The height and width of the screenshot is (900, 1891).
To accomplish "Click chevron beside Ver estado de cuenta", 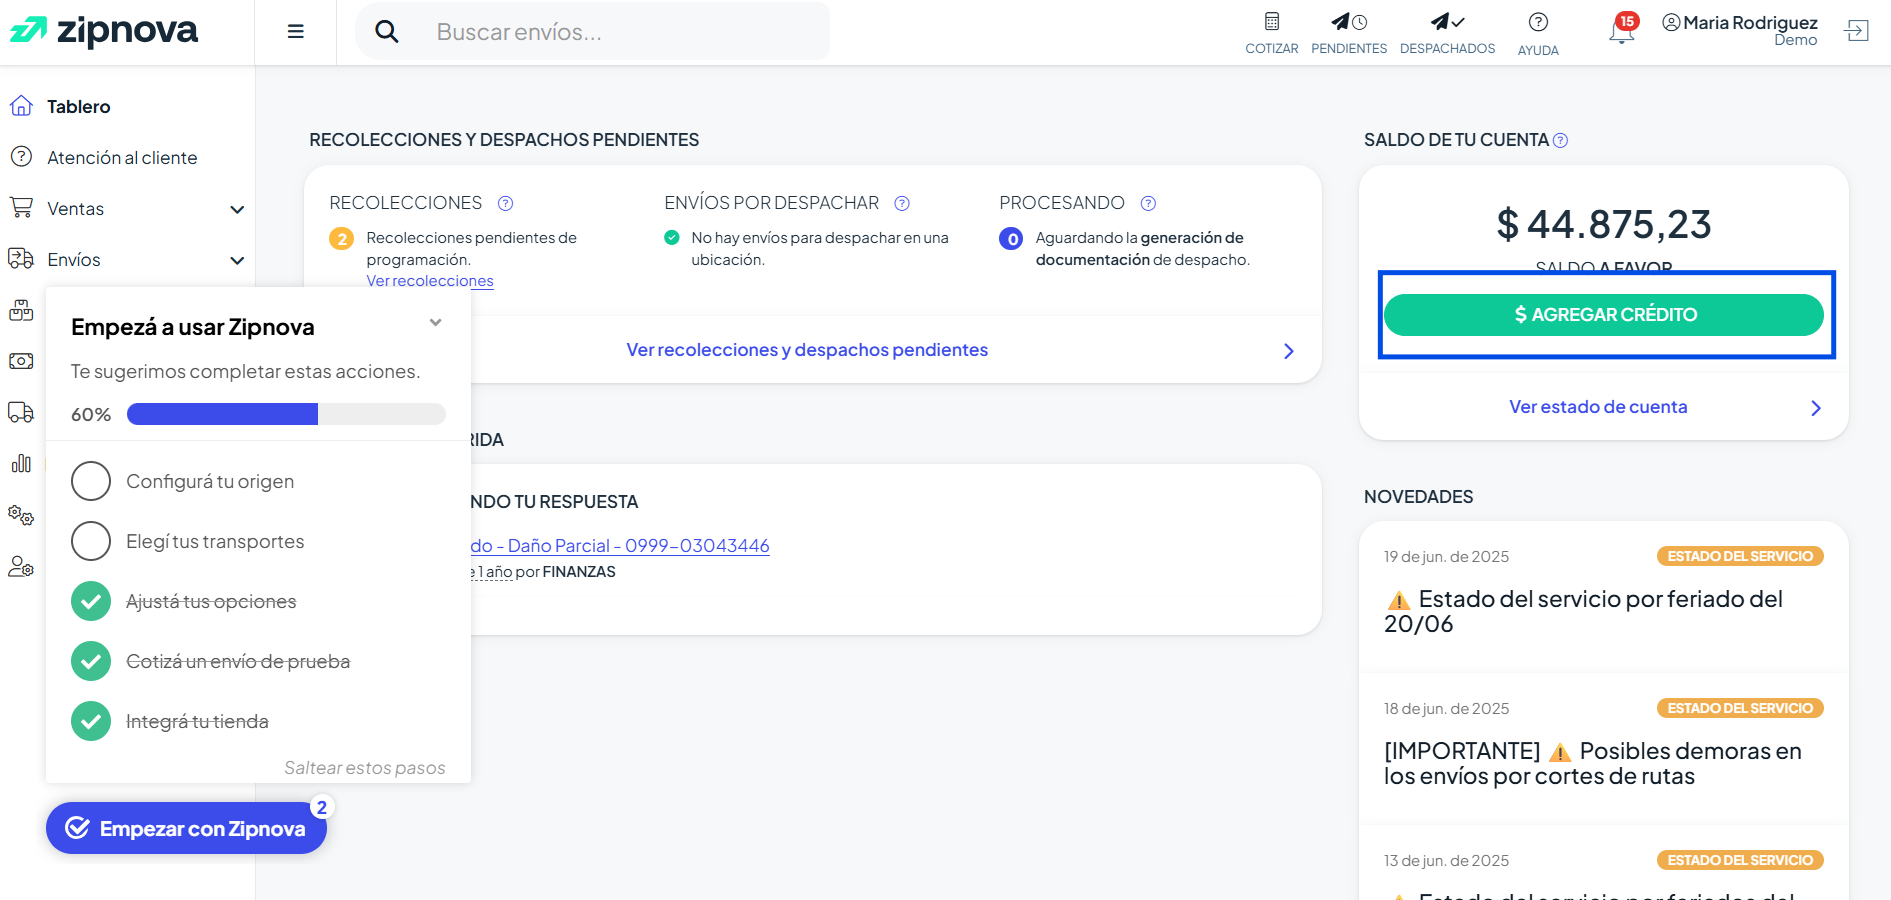I will [x=1816, y=408].
